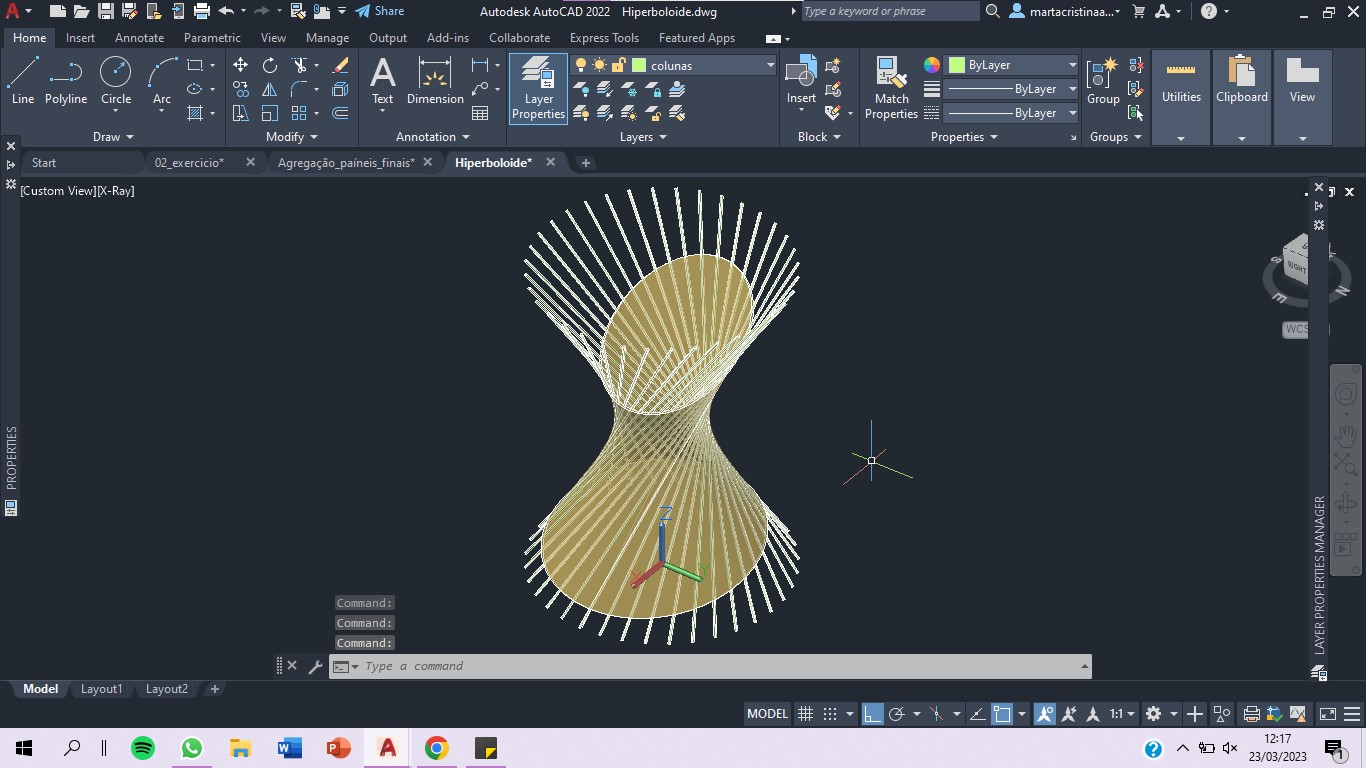
Task: Expand the Utilities panel
Action: click(x=1181, y=138)
